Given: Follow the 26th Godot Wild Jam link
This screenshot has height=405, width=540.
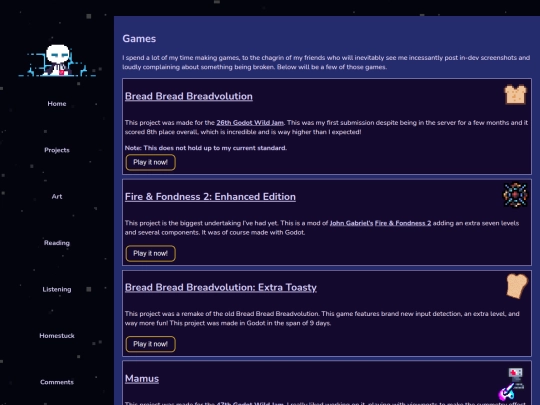Looking at the screenshot, I should [x=250, y=123].
